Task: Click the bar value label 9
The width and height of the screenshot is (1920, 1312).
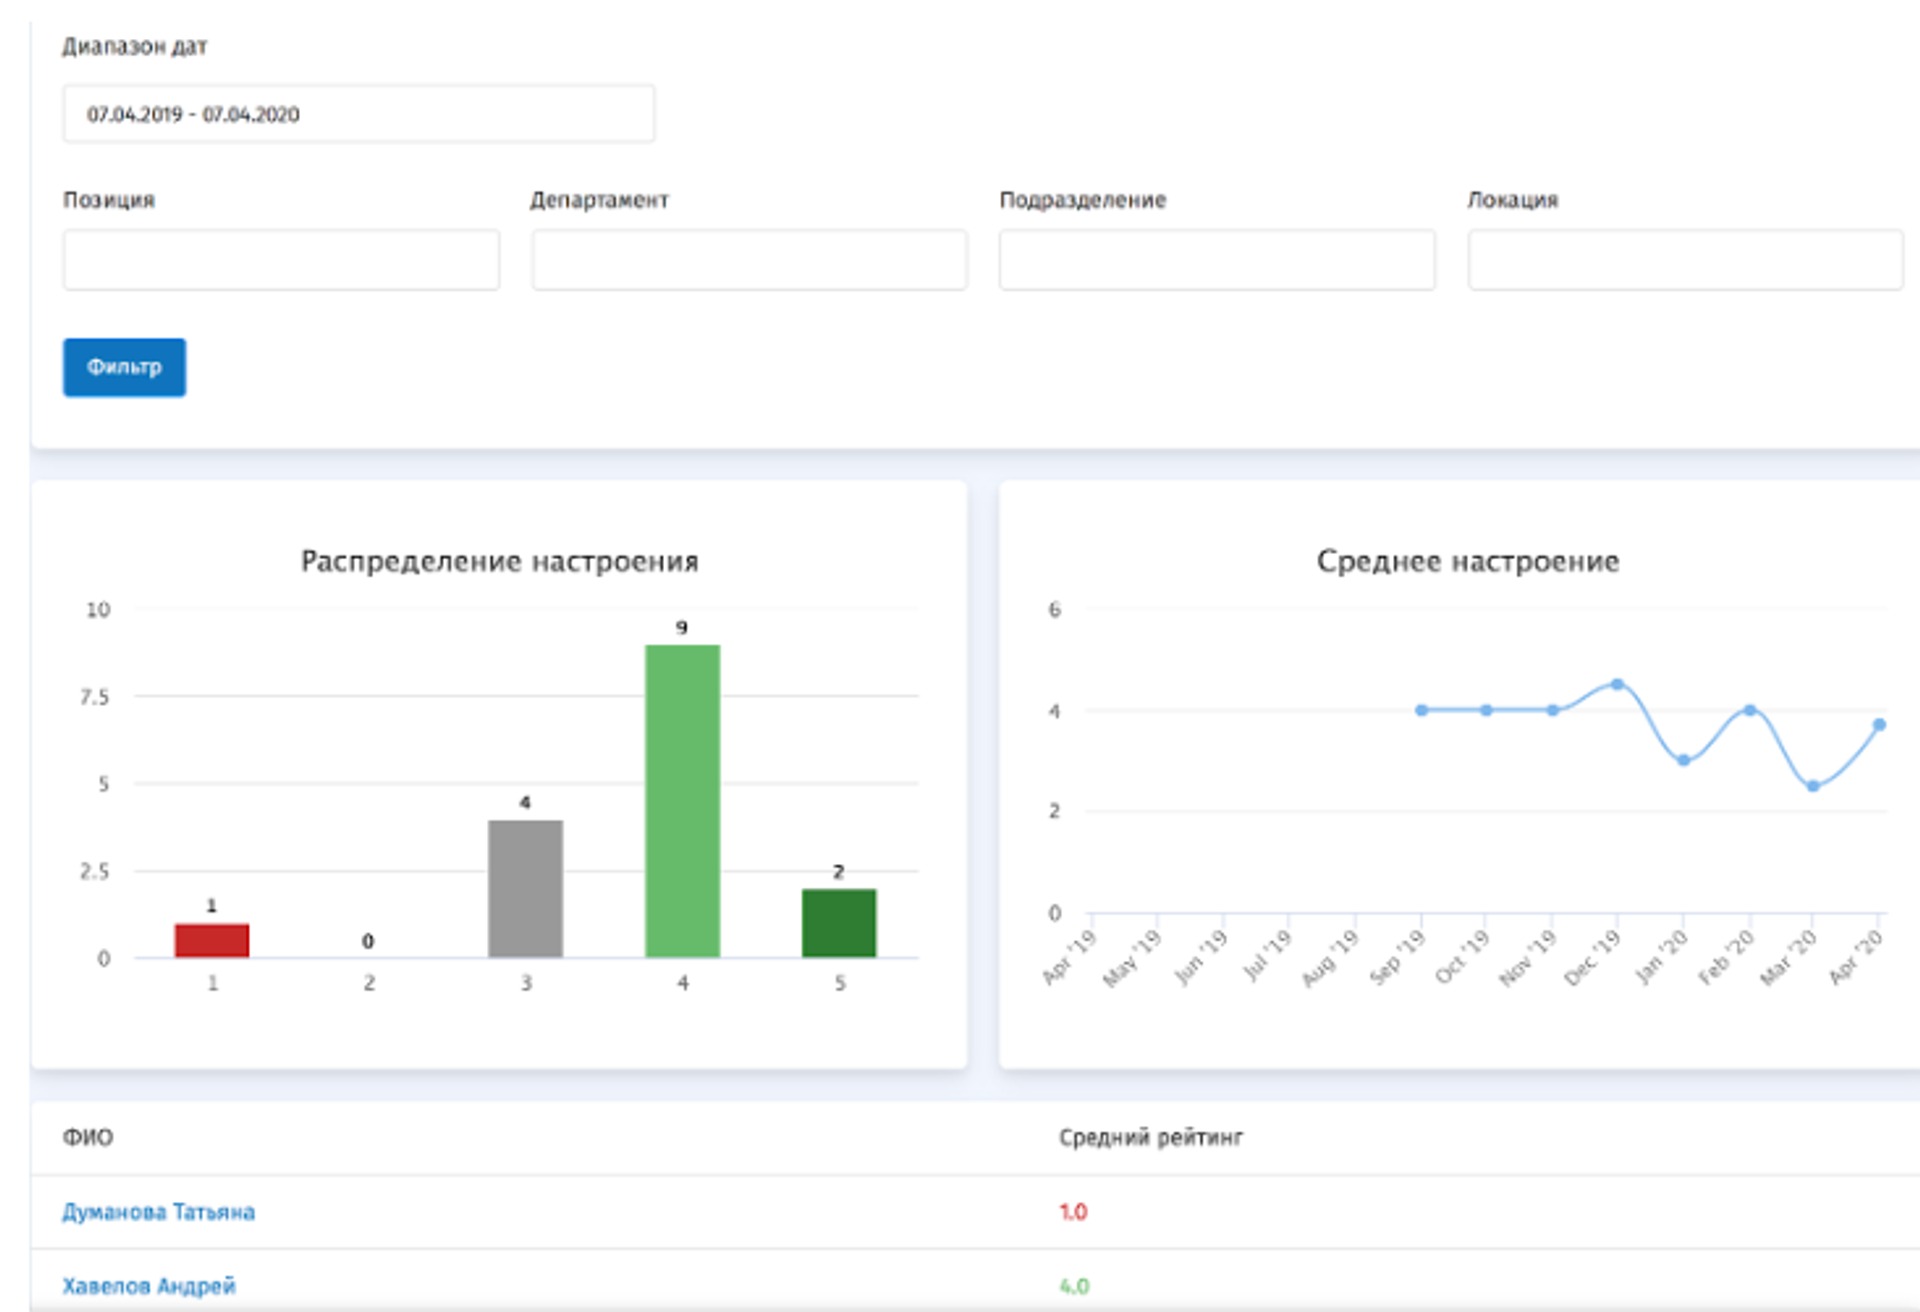Action: (x=682, y=628)
